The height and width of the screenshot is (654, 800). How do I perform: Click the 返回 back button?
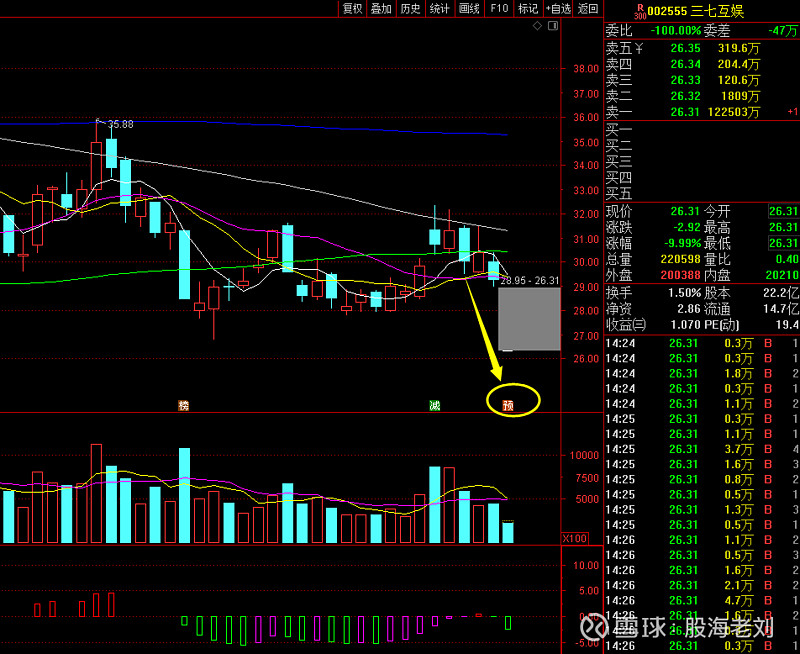point(588,9)
